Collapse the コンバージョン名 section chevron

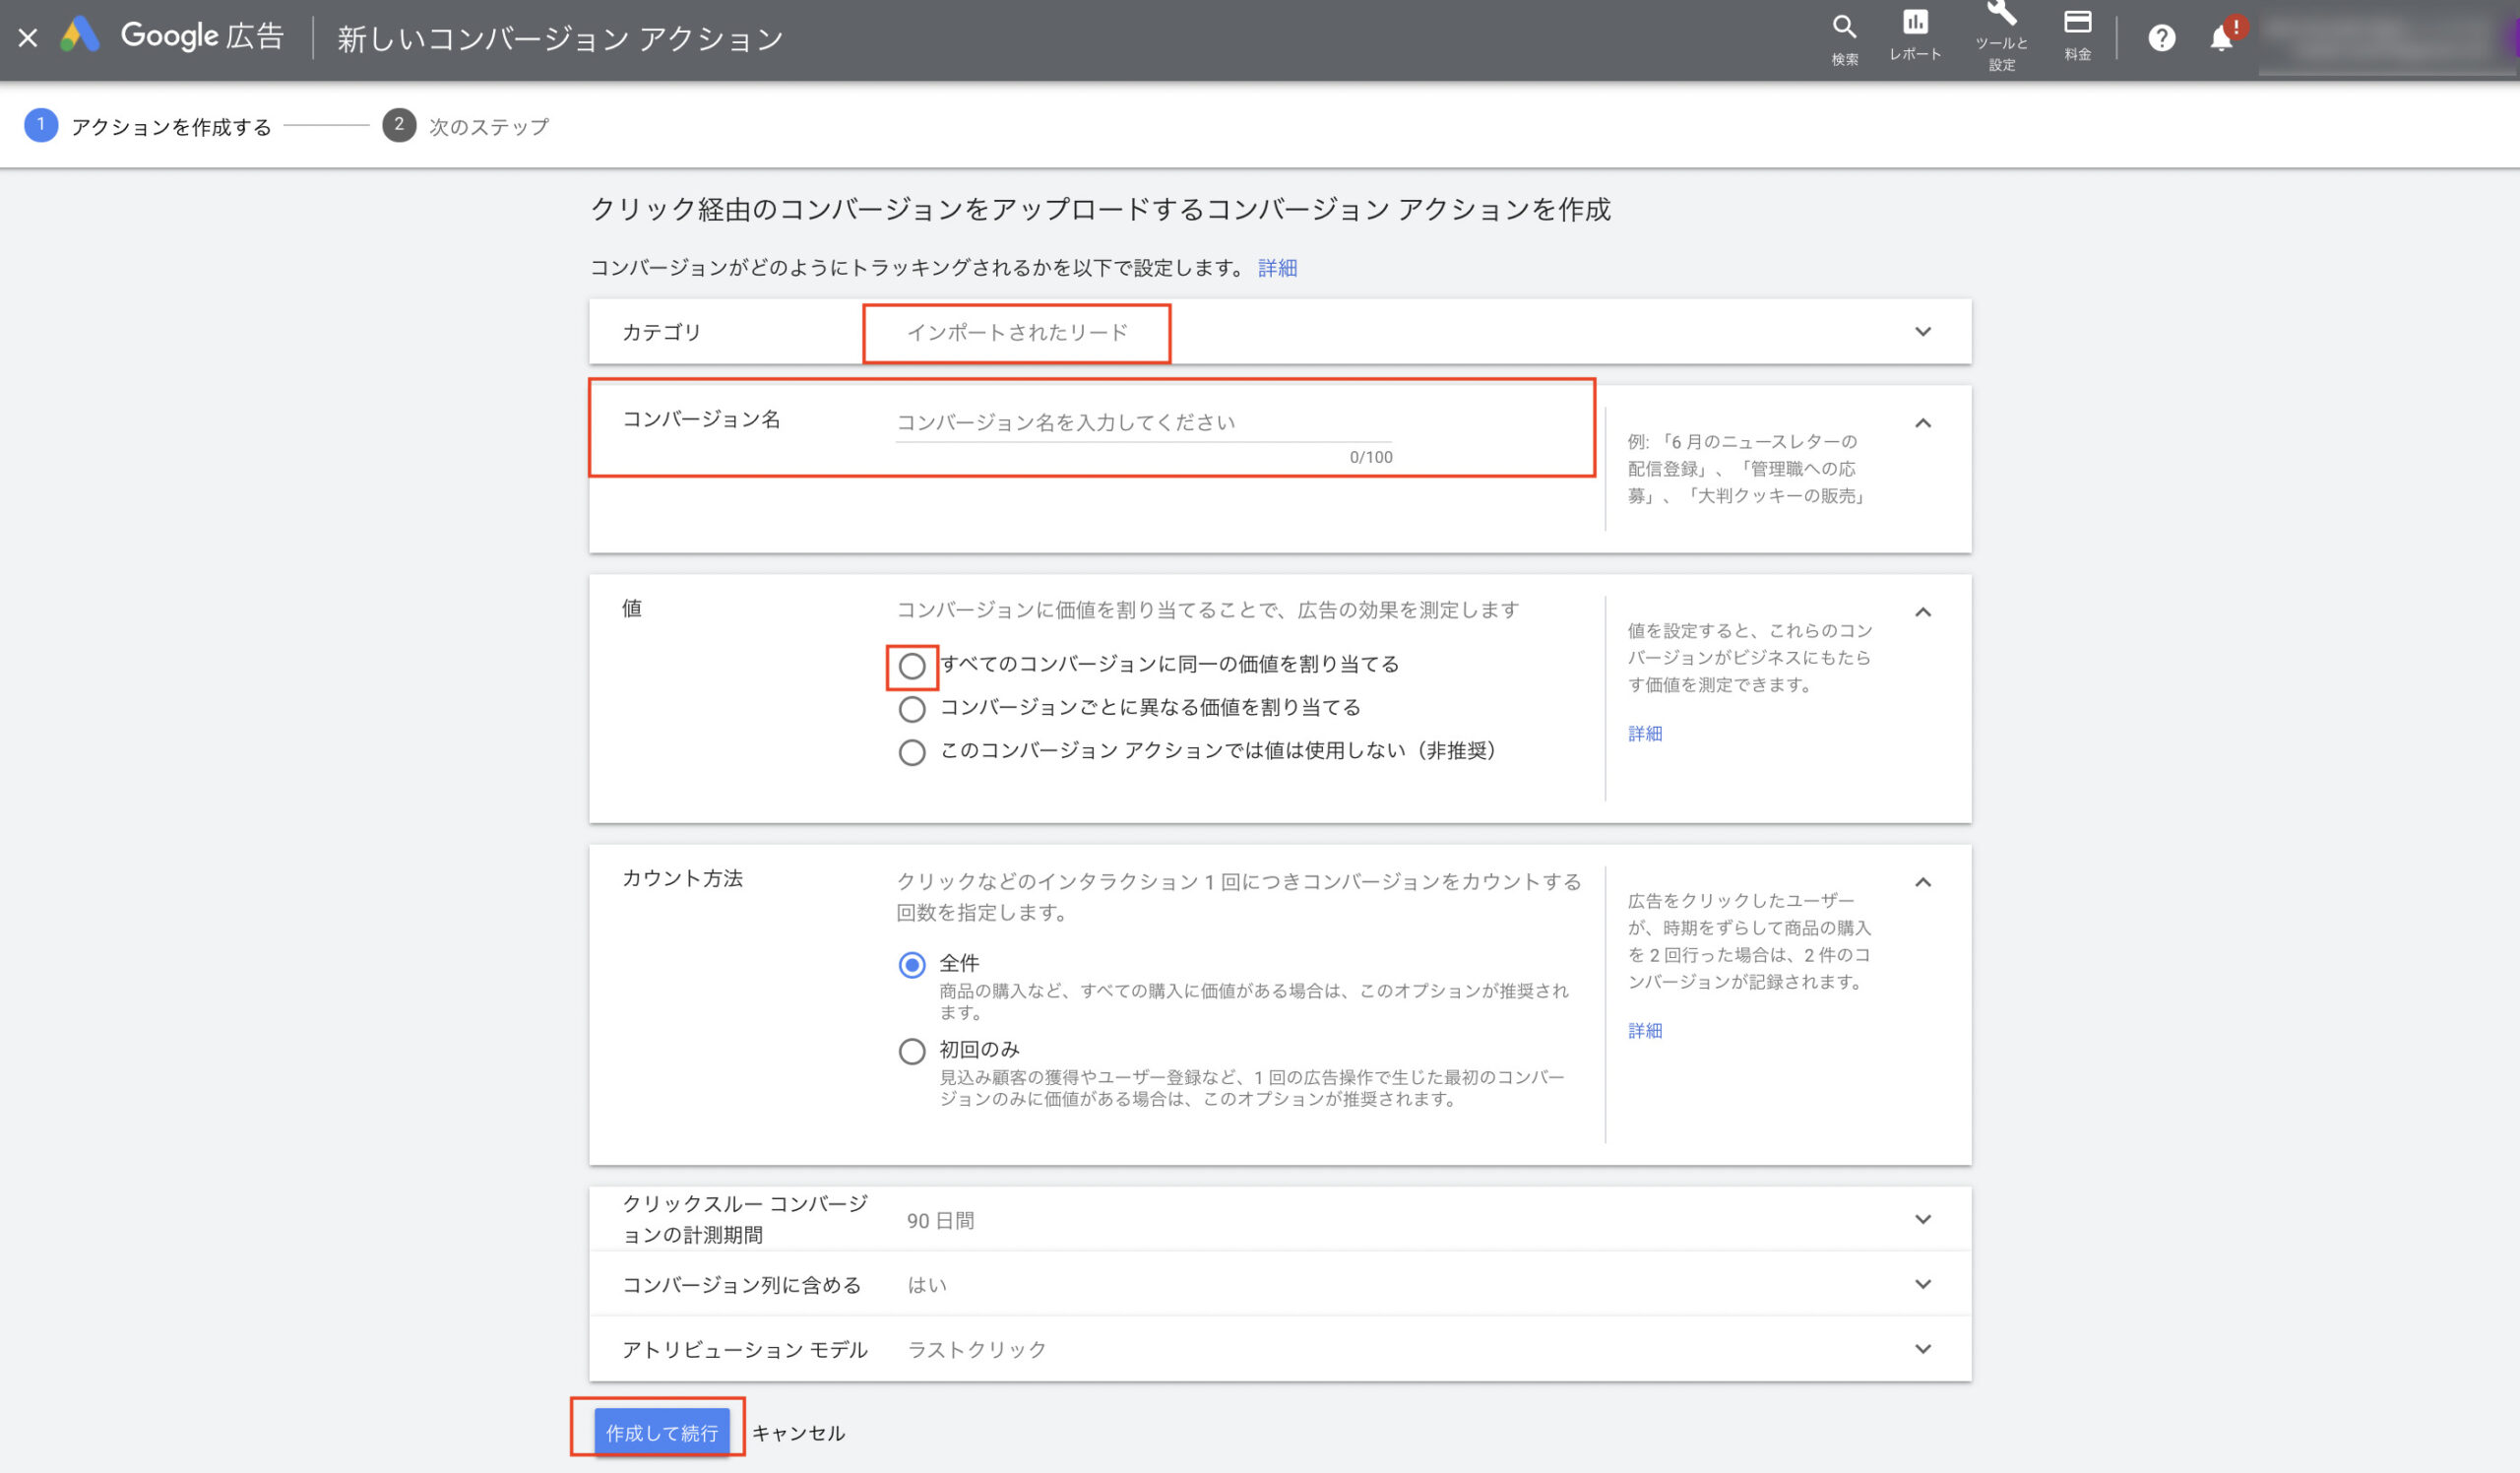1922,423
